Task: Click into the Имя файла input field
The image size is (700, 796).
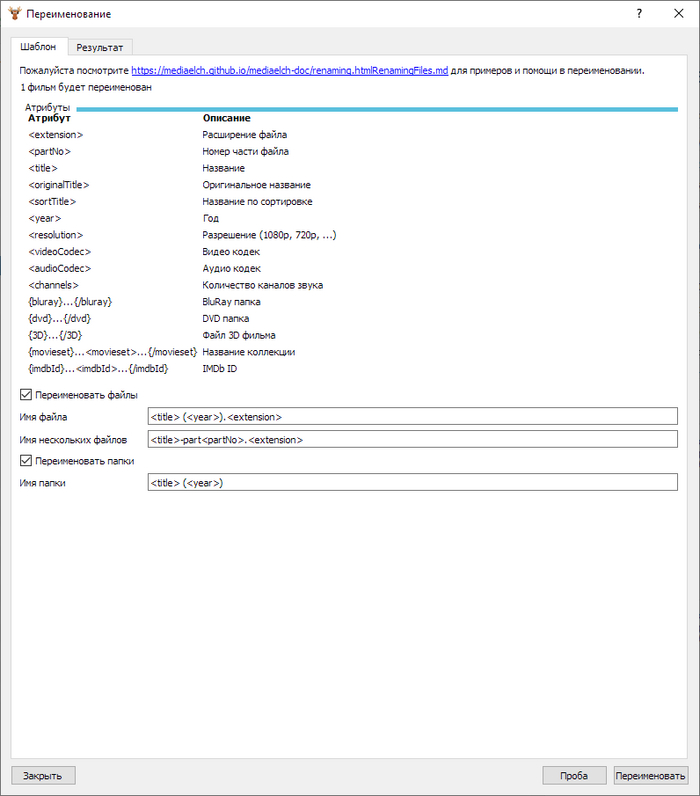Action: coord(412,416)
